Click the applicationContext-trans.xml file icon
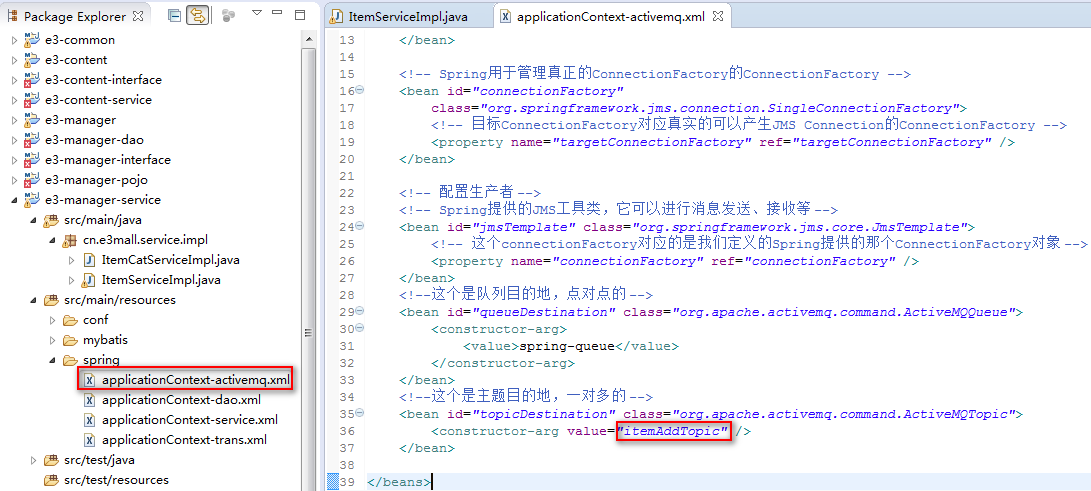 point(90,440)
